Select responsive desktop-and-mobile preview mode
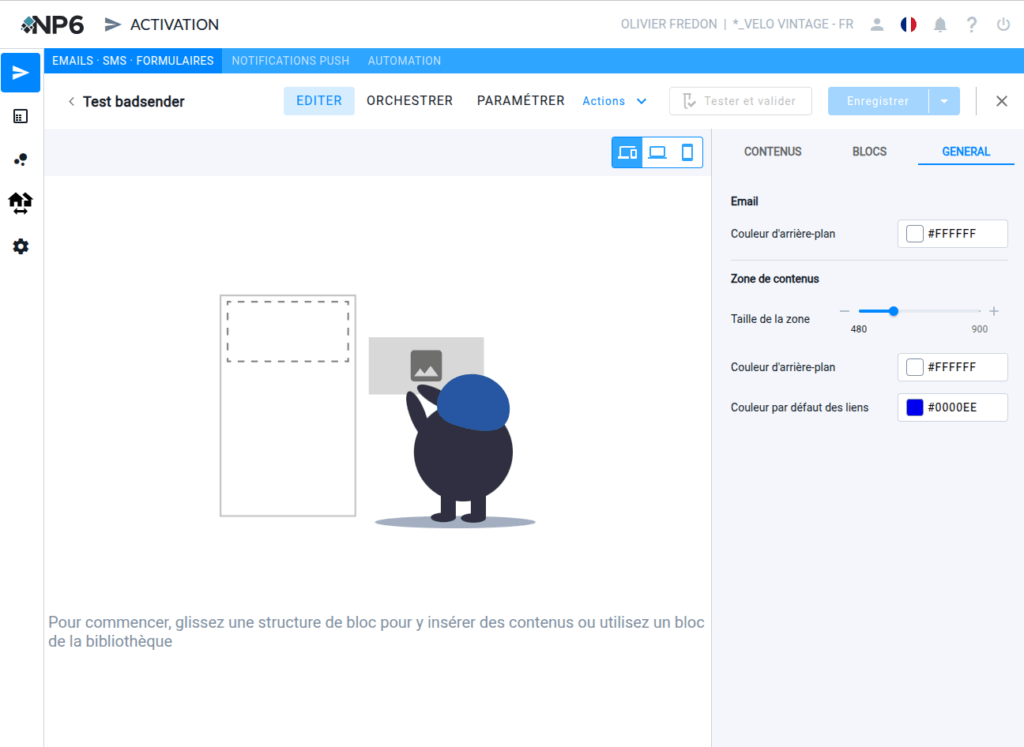 pyautogui.click(x=627, y=152)
